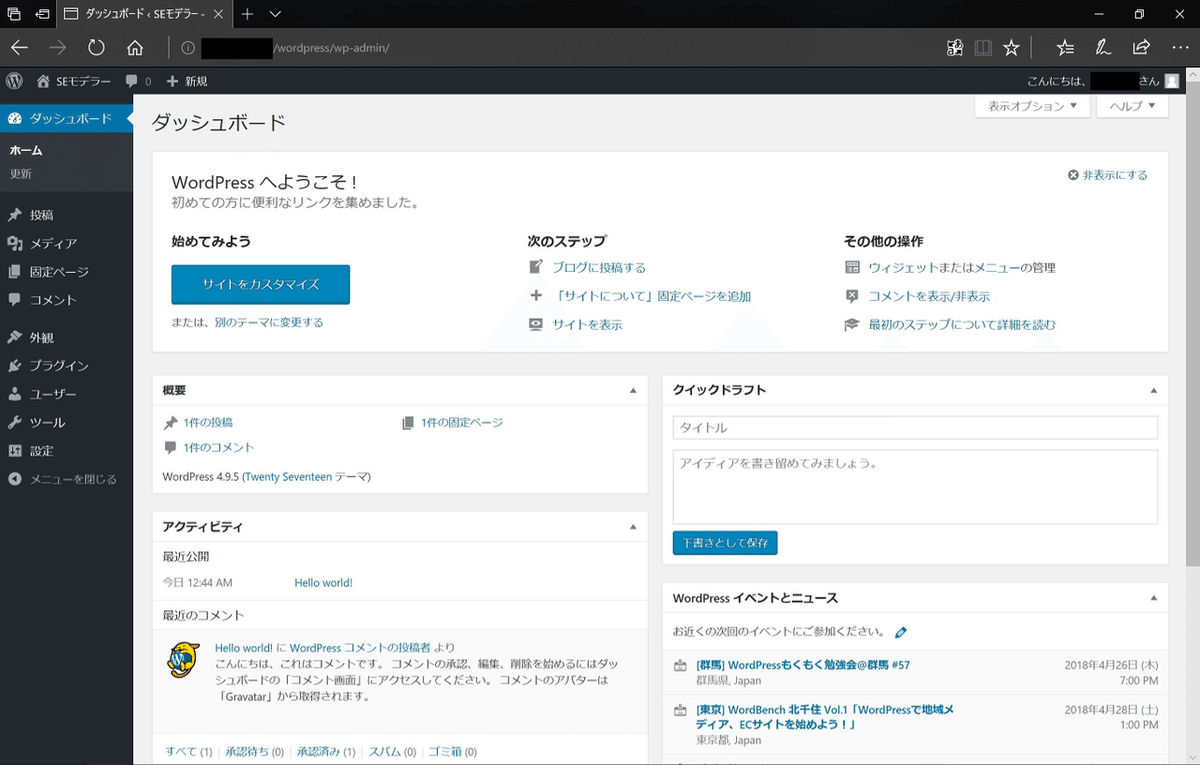Screen dimensions: 1200x765
Task: Click the set tabs aside icon
Action: coord(42,14)
